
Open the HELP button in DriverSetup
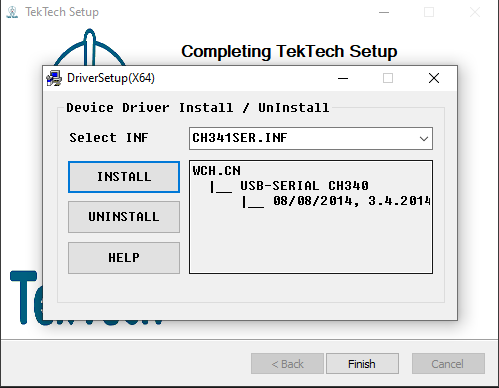124,258
